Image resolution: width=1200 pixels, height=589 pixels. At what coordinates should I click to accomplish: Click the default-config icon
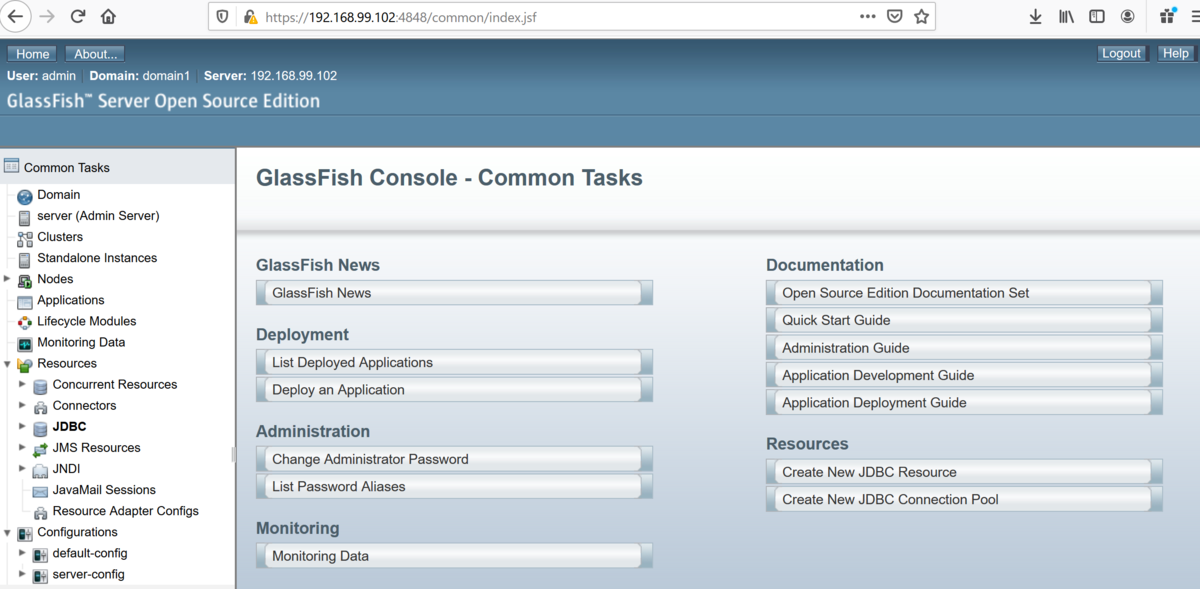[40, 554]
